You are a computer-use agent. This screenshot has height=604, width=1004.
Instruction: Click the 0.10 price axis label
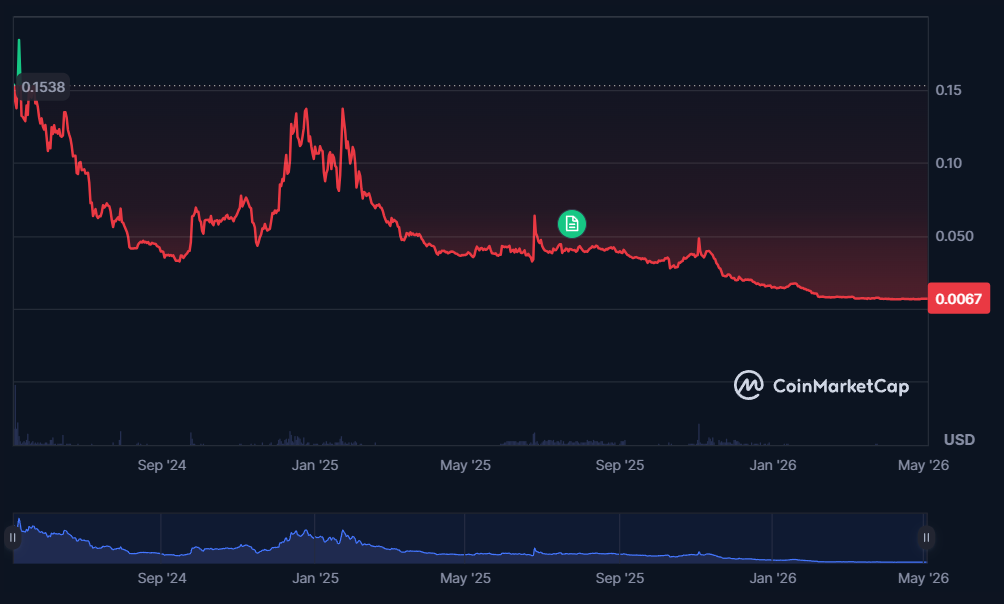pos(948,163)
